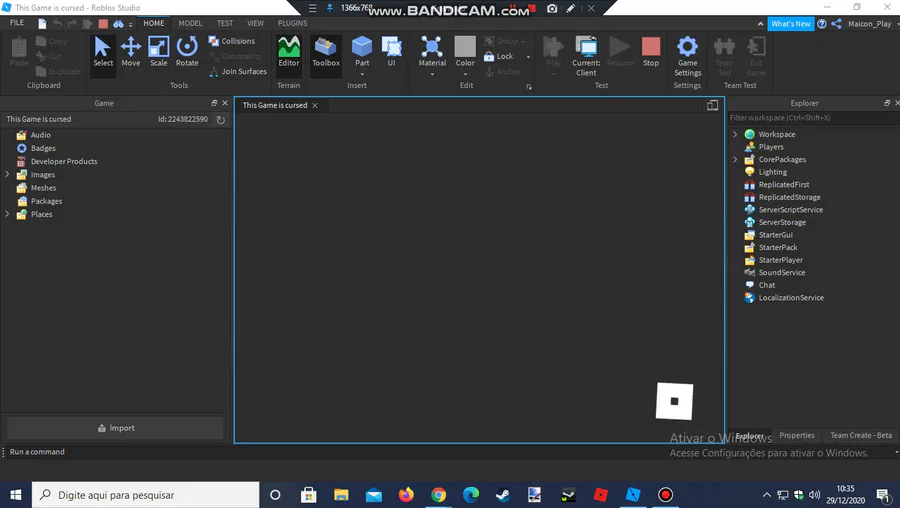Image resolution: width=900 pixels, height=508 pixels.
Task: Toggle Join Surfaces option
Action: [x=238, y=71]
